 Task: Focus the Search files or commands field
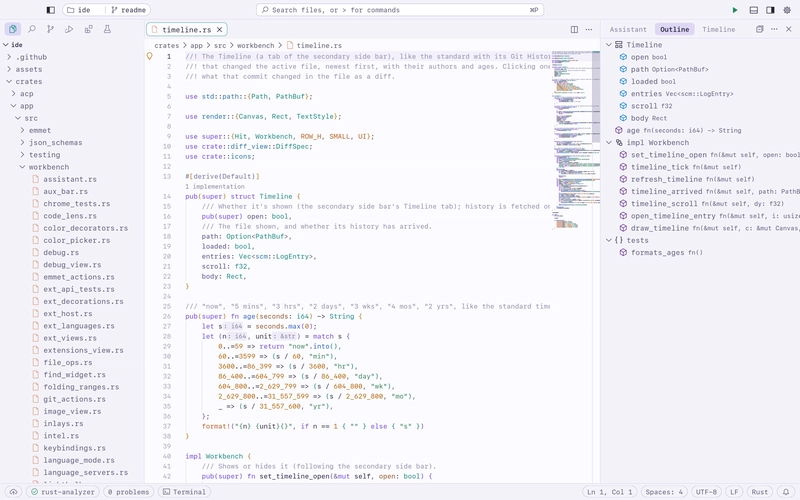click(x=399, y=10)
